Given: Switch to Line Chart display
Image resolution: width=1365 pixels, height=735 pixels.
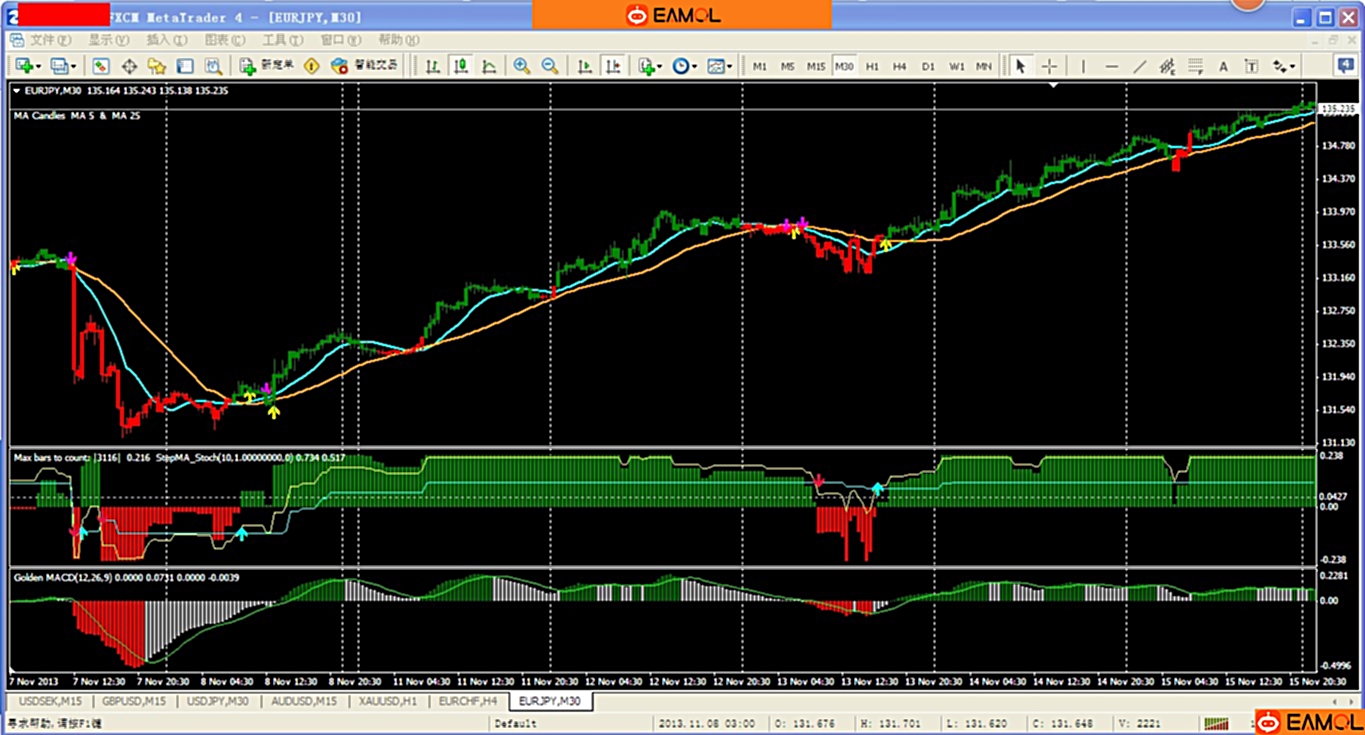Looking at the screenshot, I should (x=489, y=66).
